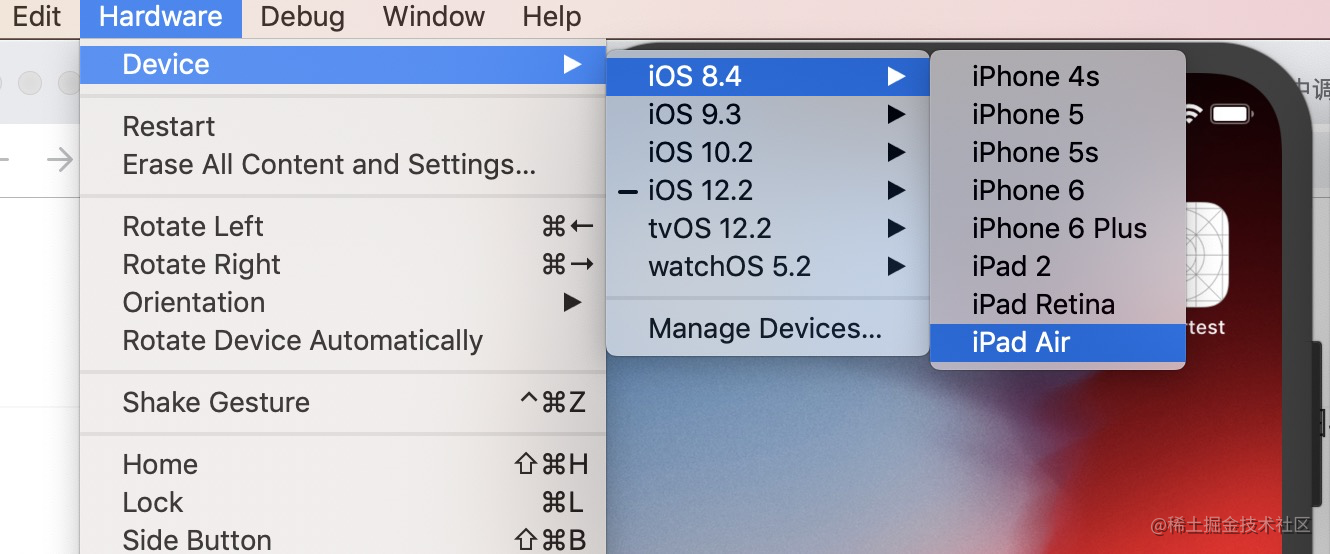Click the battery icon in simulator status bar
This screenshot has height=554, width=1330.
1231,114
